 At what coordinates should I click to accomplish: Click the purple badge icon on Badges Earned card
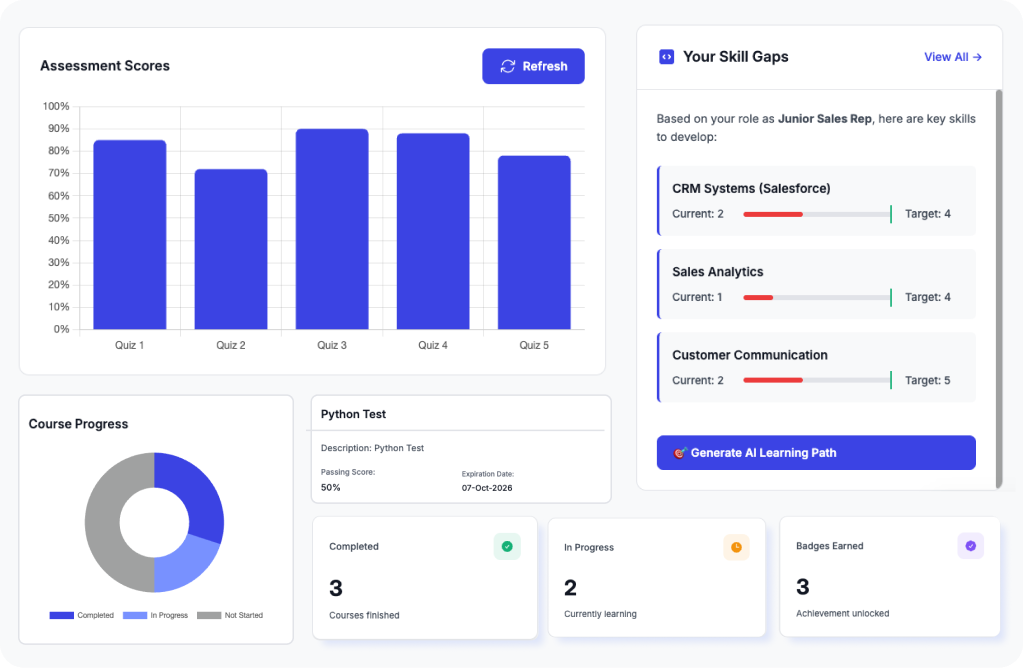(x=970, y=546)
